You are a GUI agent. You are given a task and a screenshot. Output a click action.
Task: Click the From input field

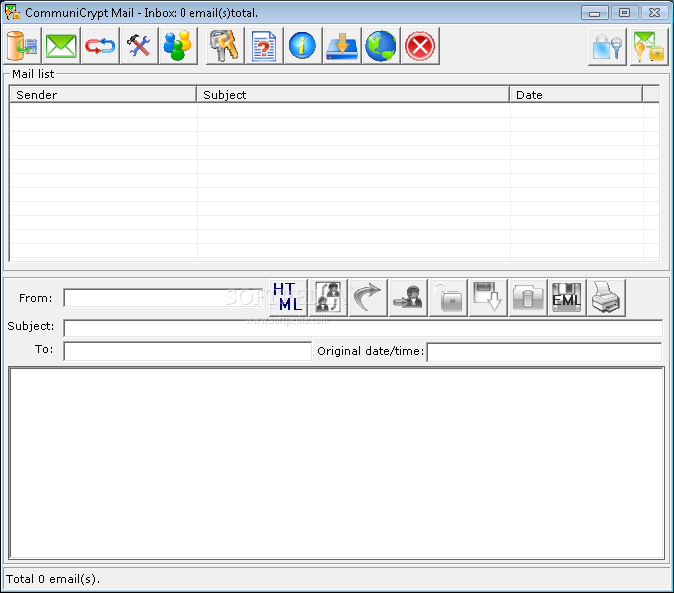pos(163,298)
